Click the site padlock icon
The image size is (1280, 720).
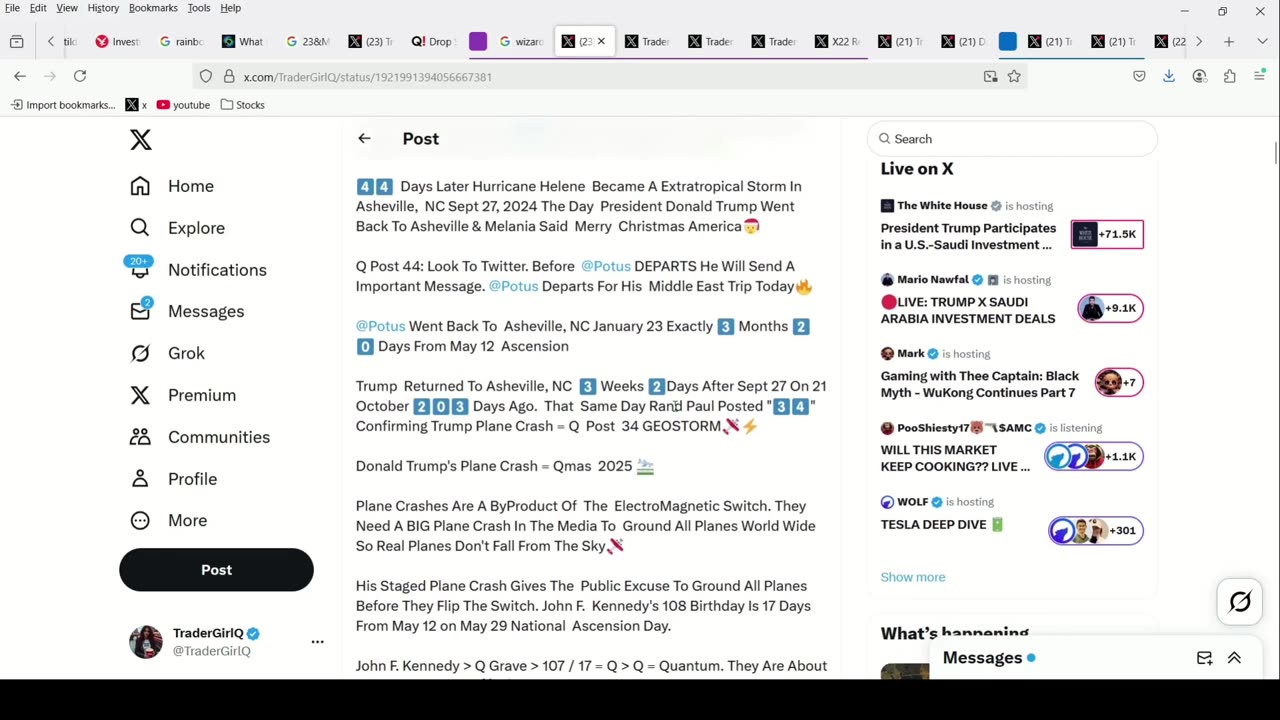(x=229, y=76)
